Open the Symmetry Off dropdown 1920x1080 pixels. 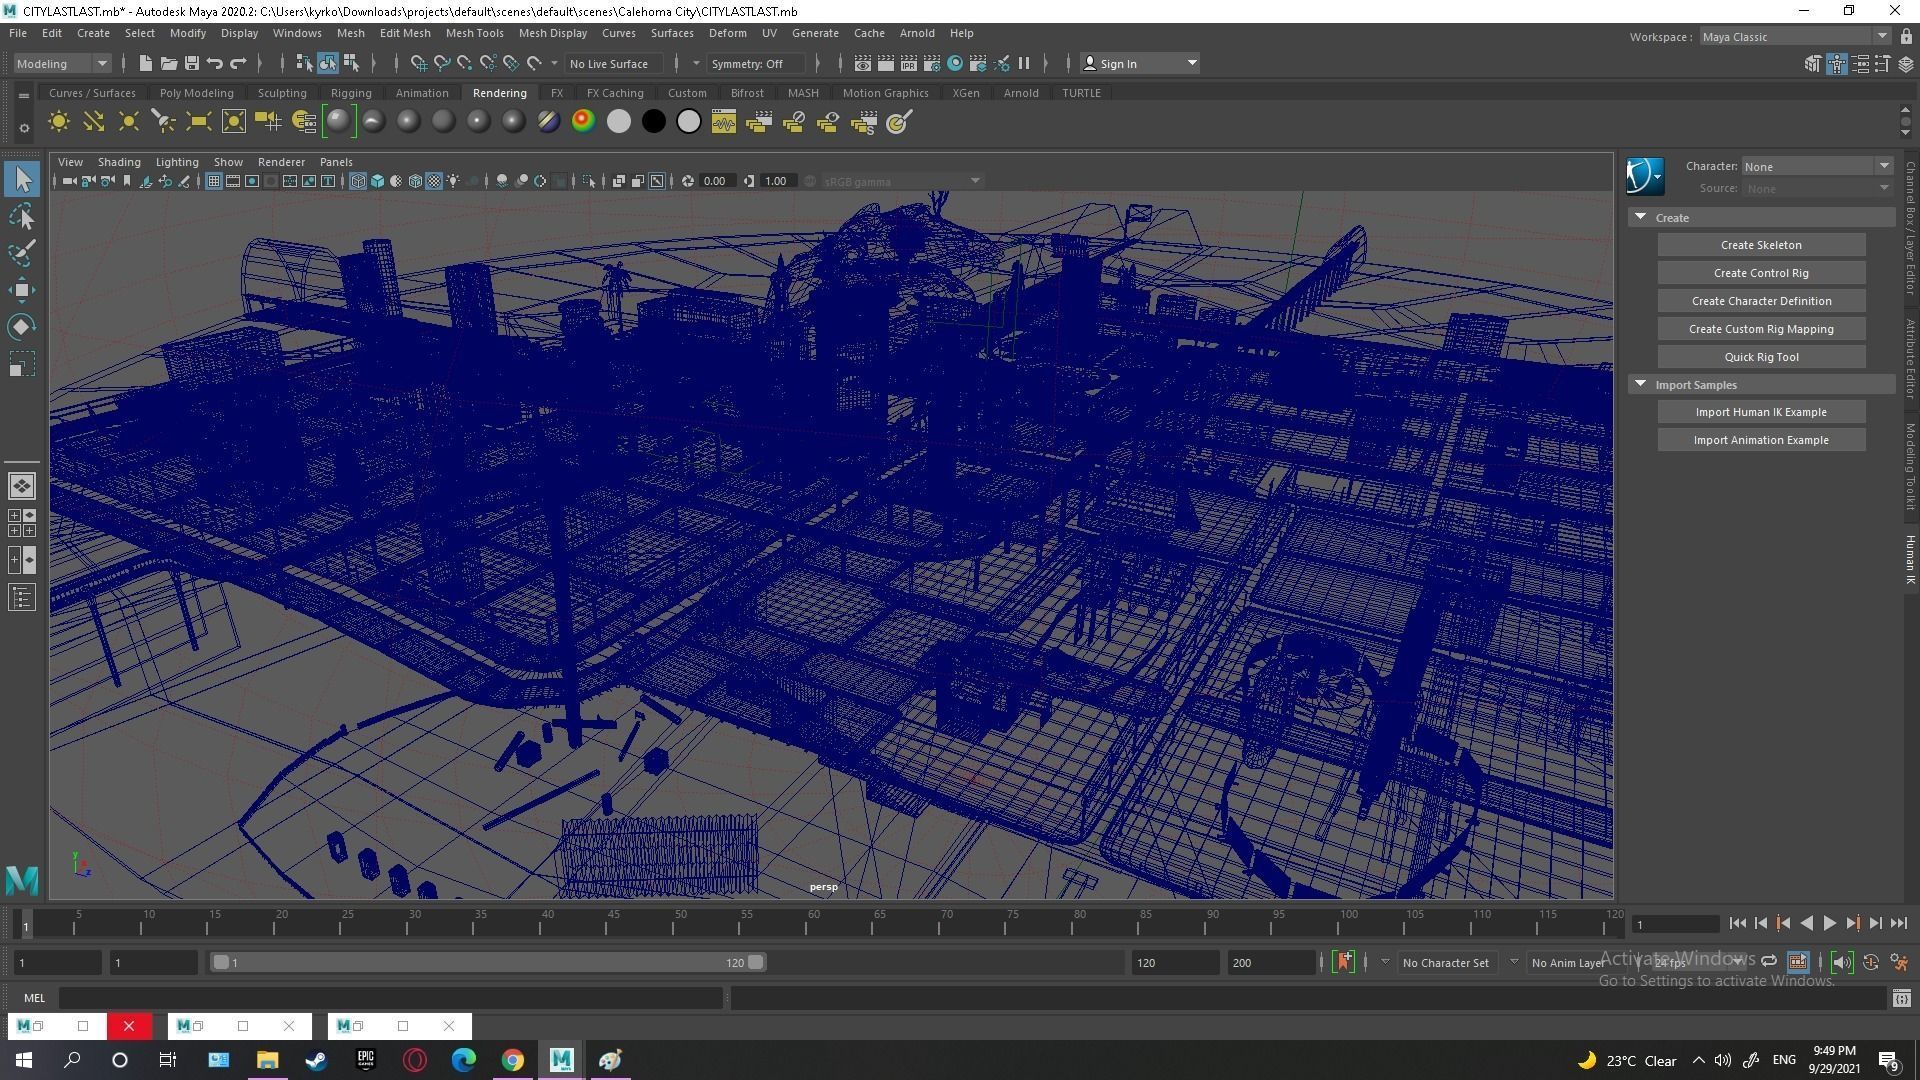755,63
